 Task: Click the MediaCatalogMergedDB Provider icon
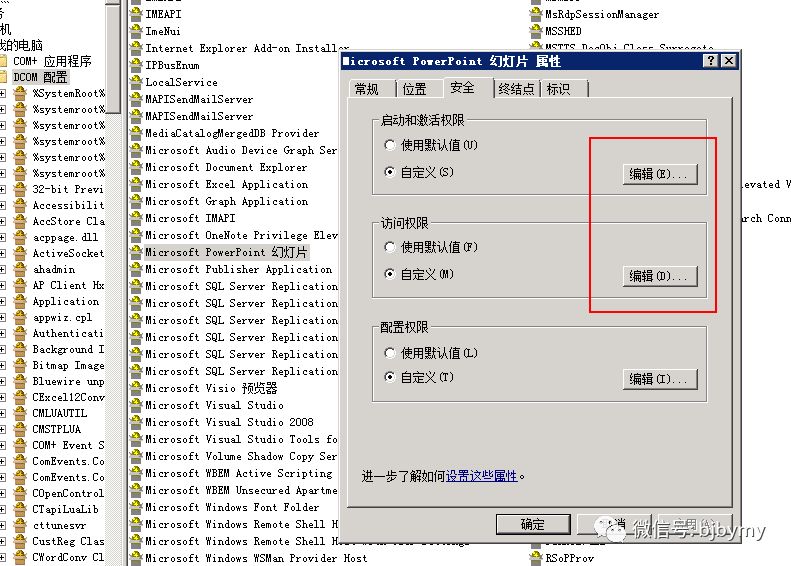coord(136,133)
